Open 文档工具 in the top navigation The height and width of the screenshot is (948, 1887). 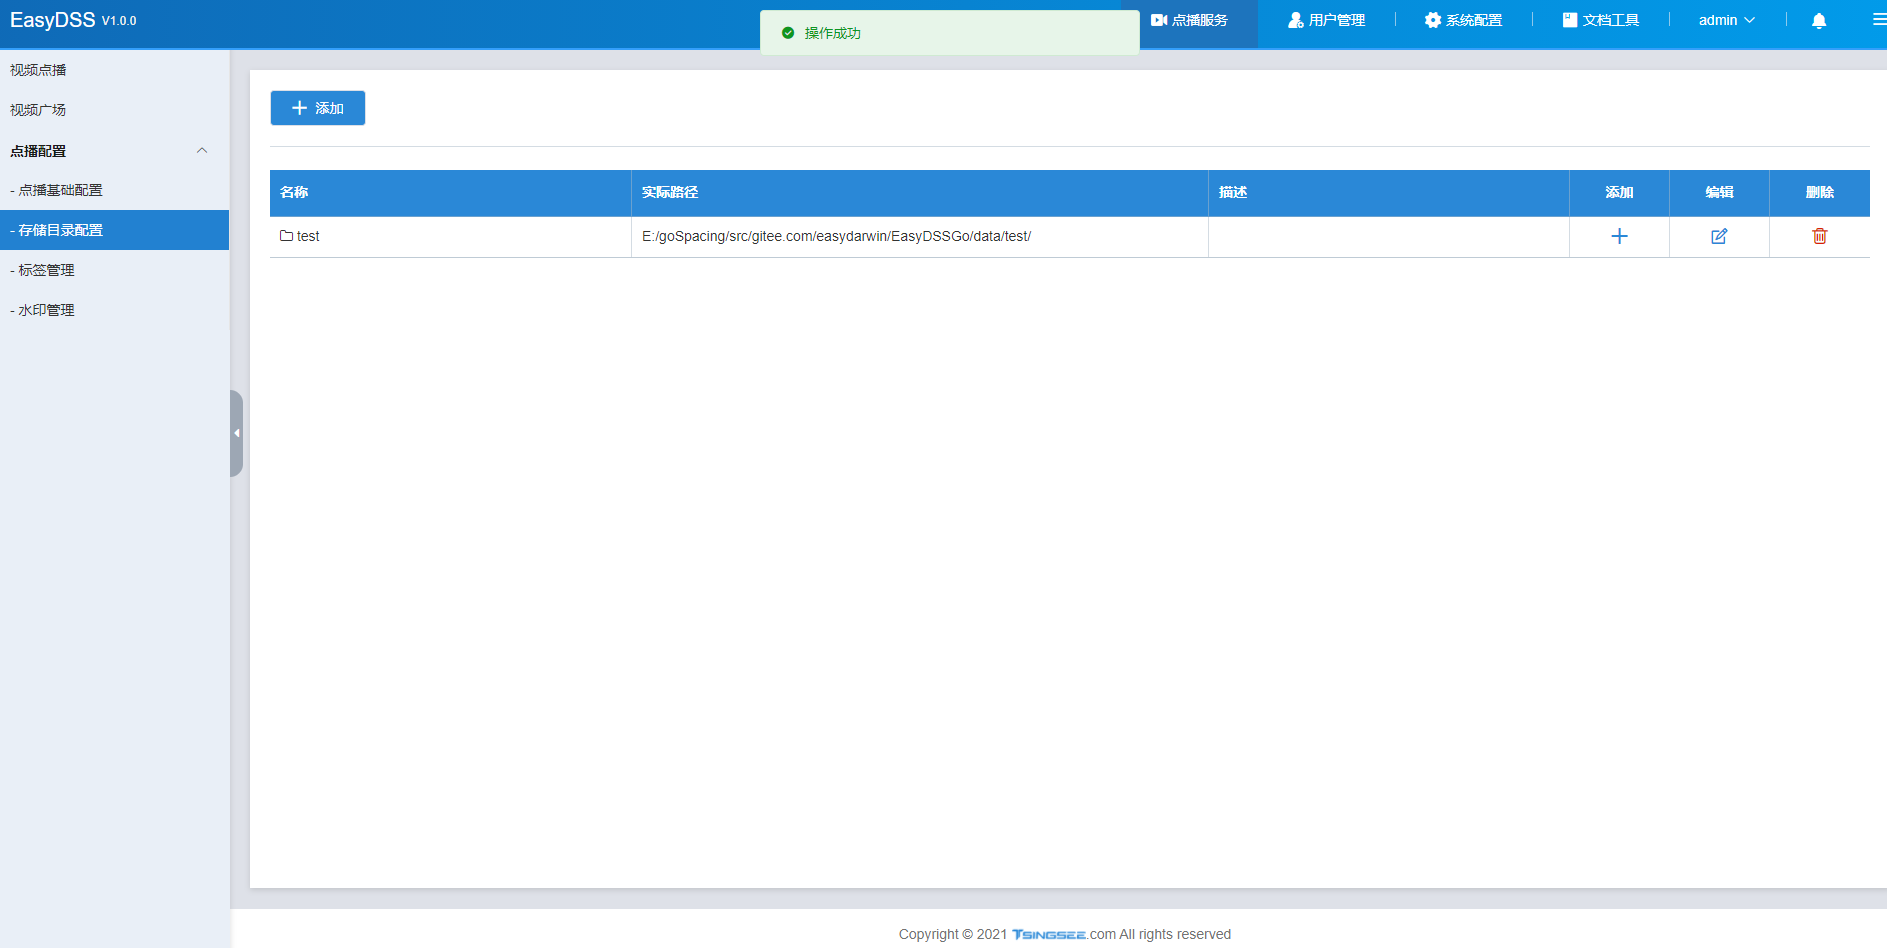point(1600,20)
